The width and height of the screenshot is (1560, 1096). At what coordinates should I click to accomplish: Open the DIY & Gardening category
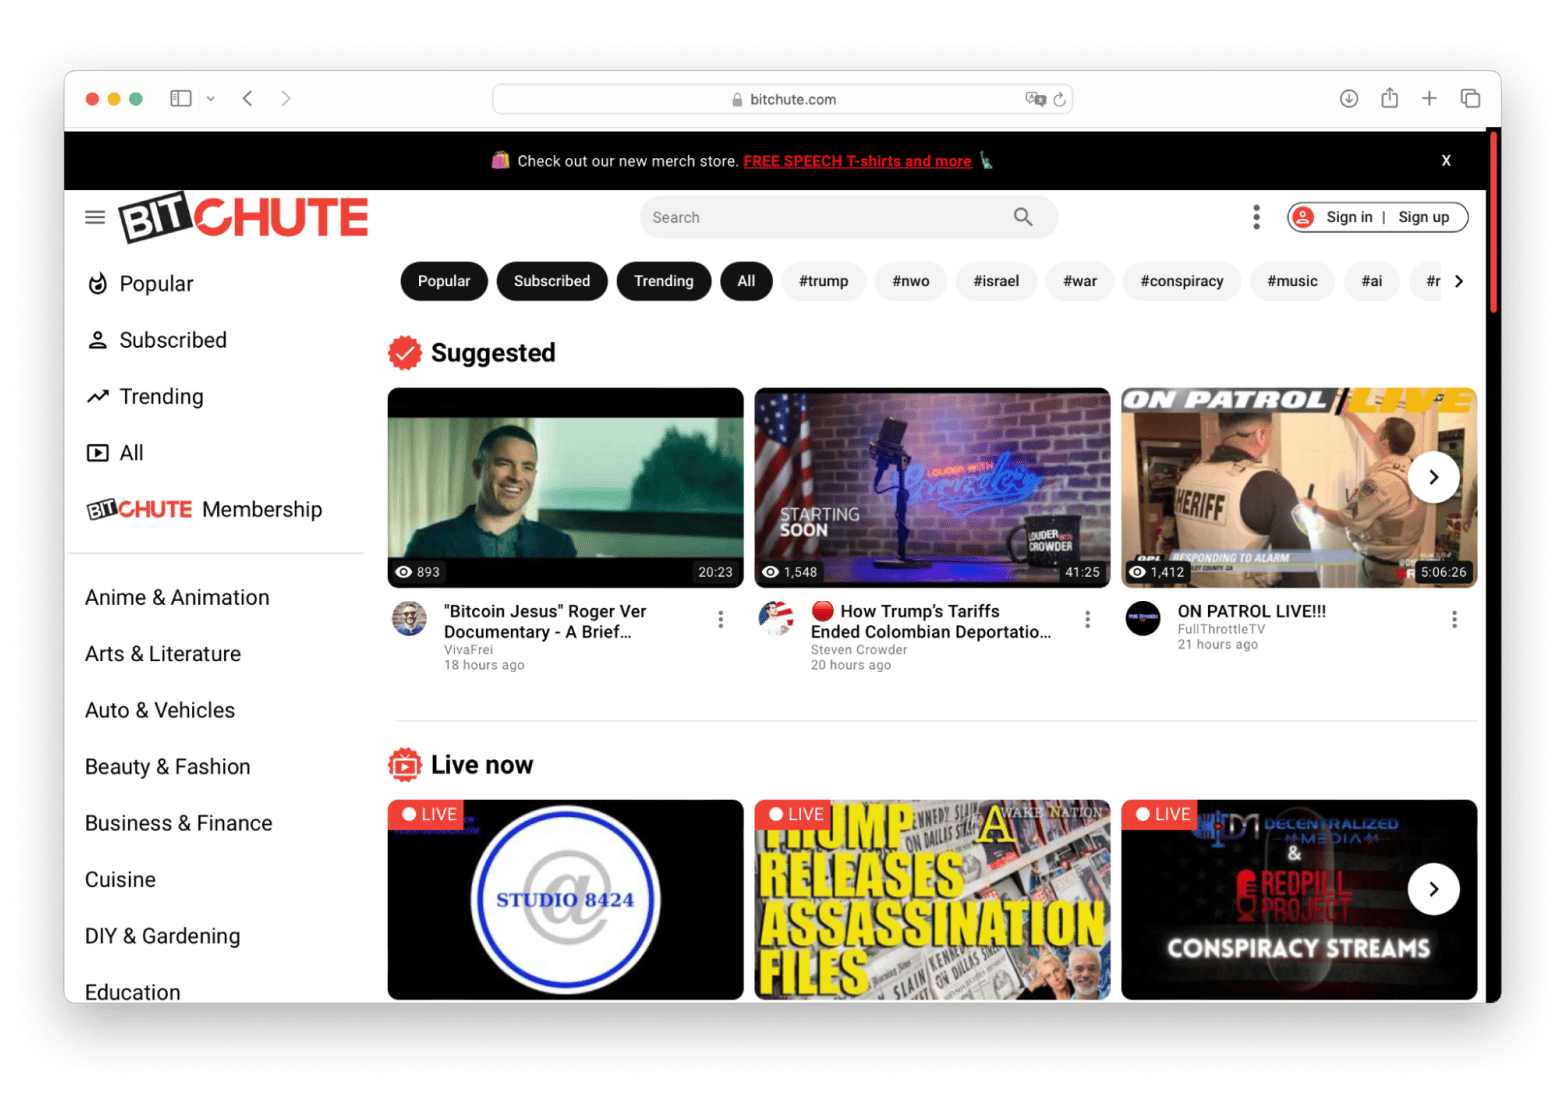[163, 936]
